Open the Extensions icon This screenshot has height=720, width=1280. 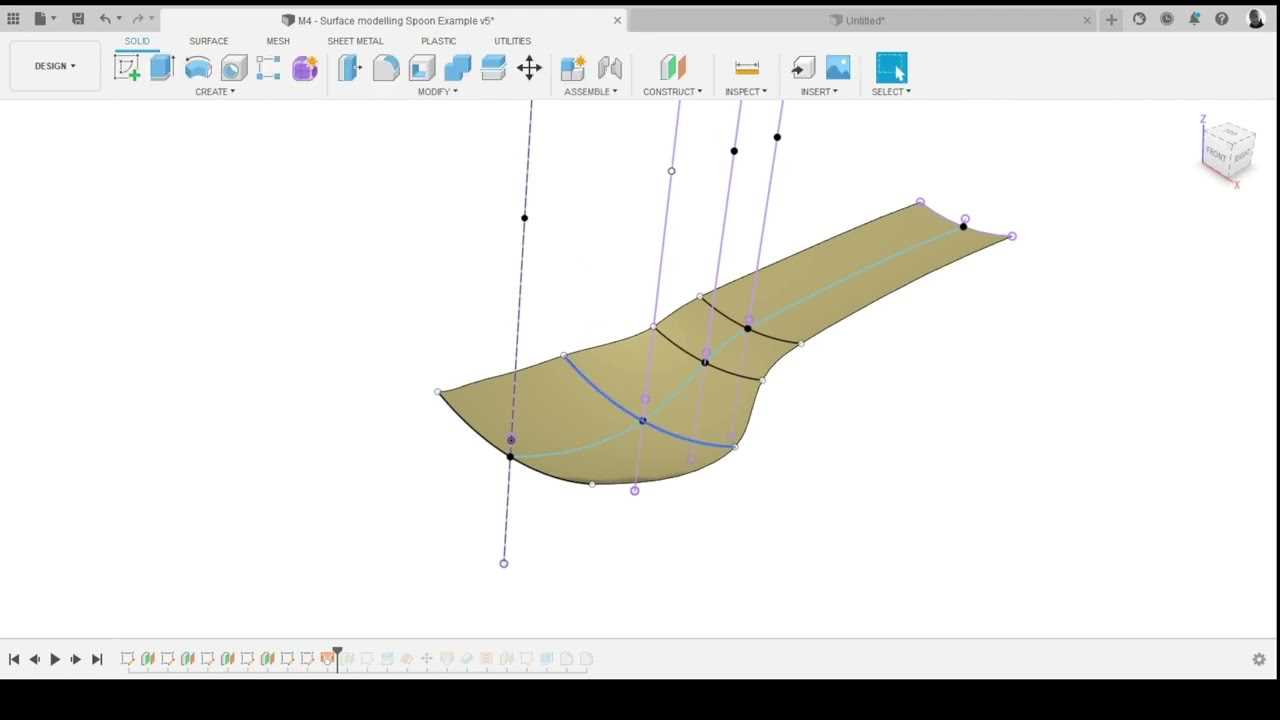(x=1139, y=19)
